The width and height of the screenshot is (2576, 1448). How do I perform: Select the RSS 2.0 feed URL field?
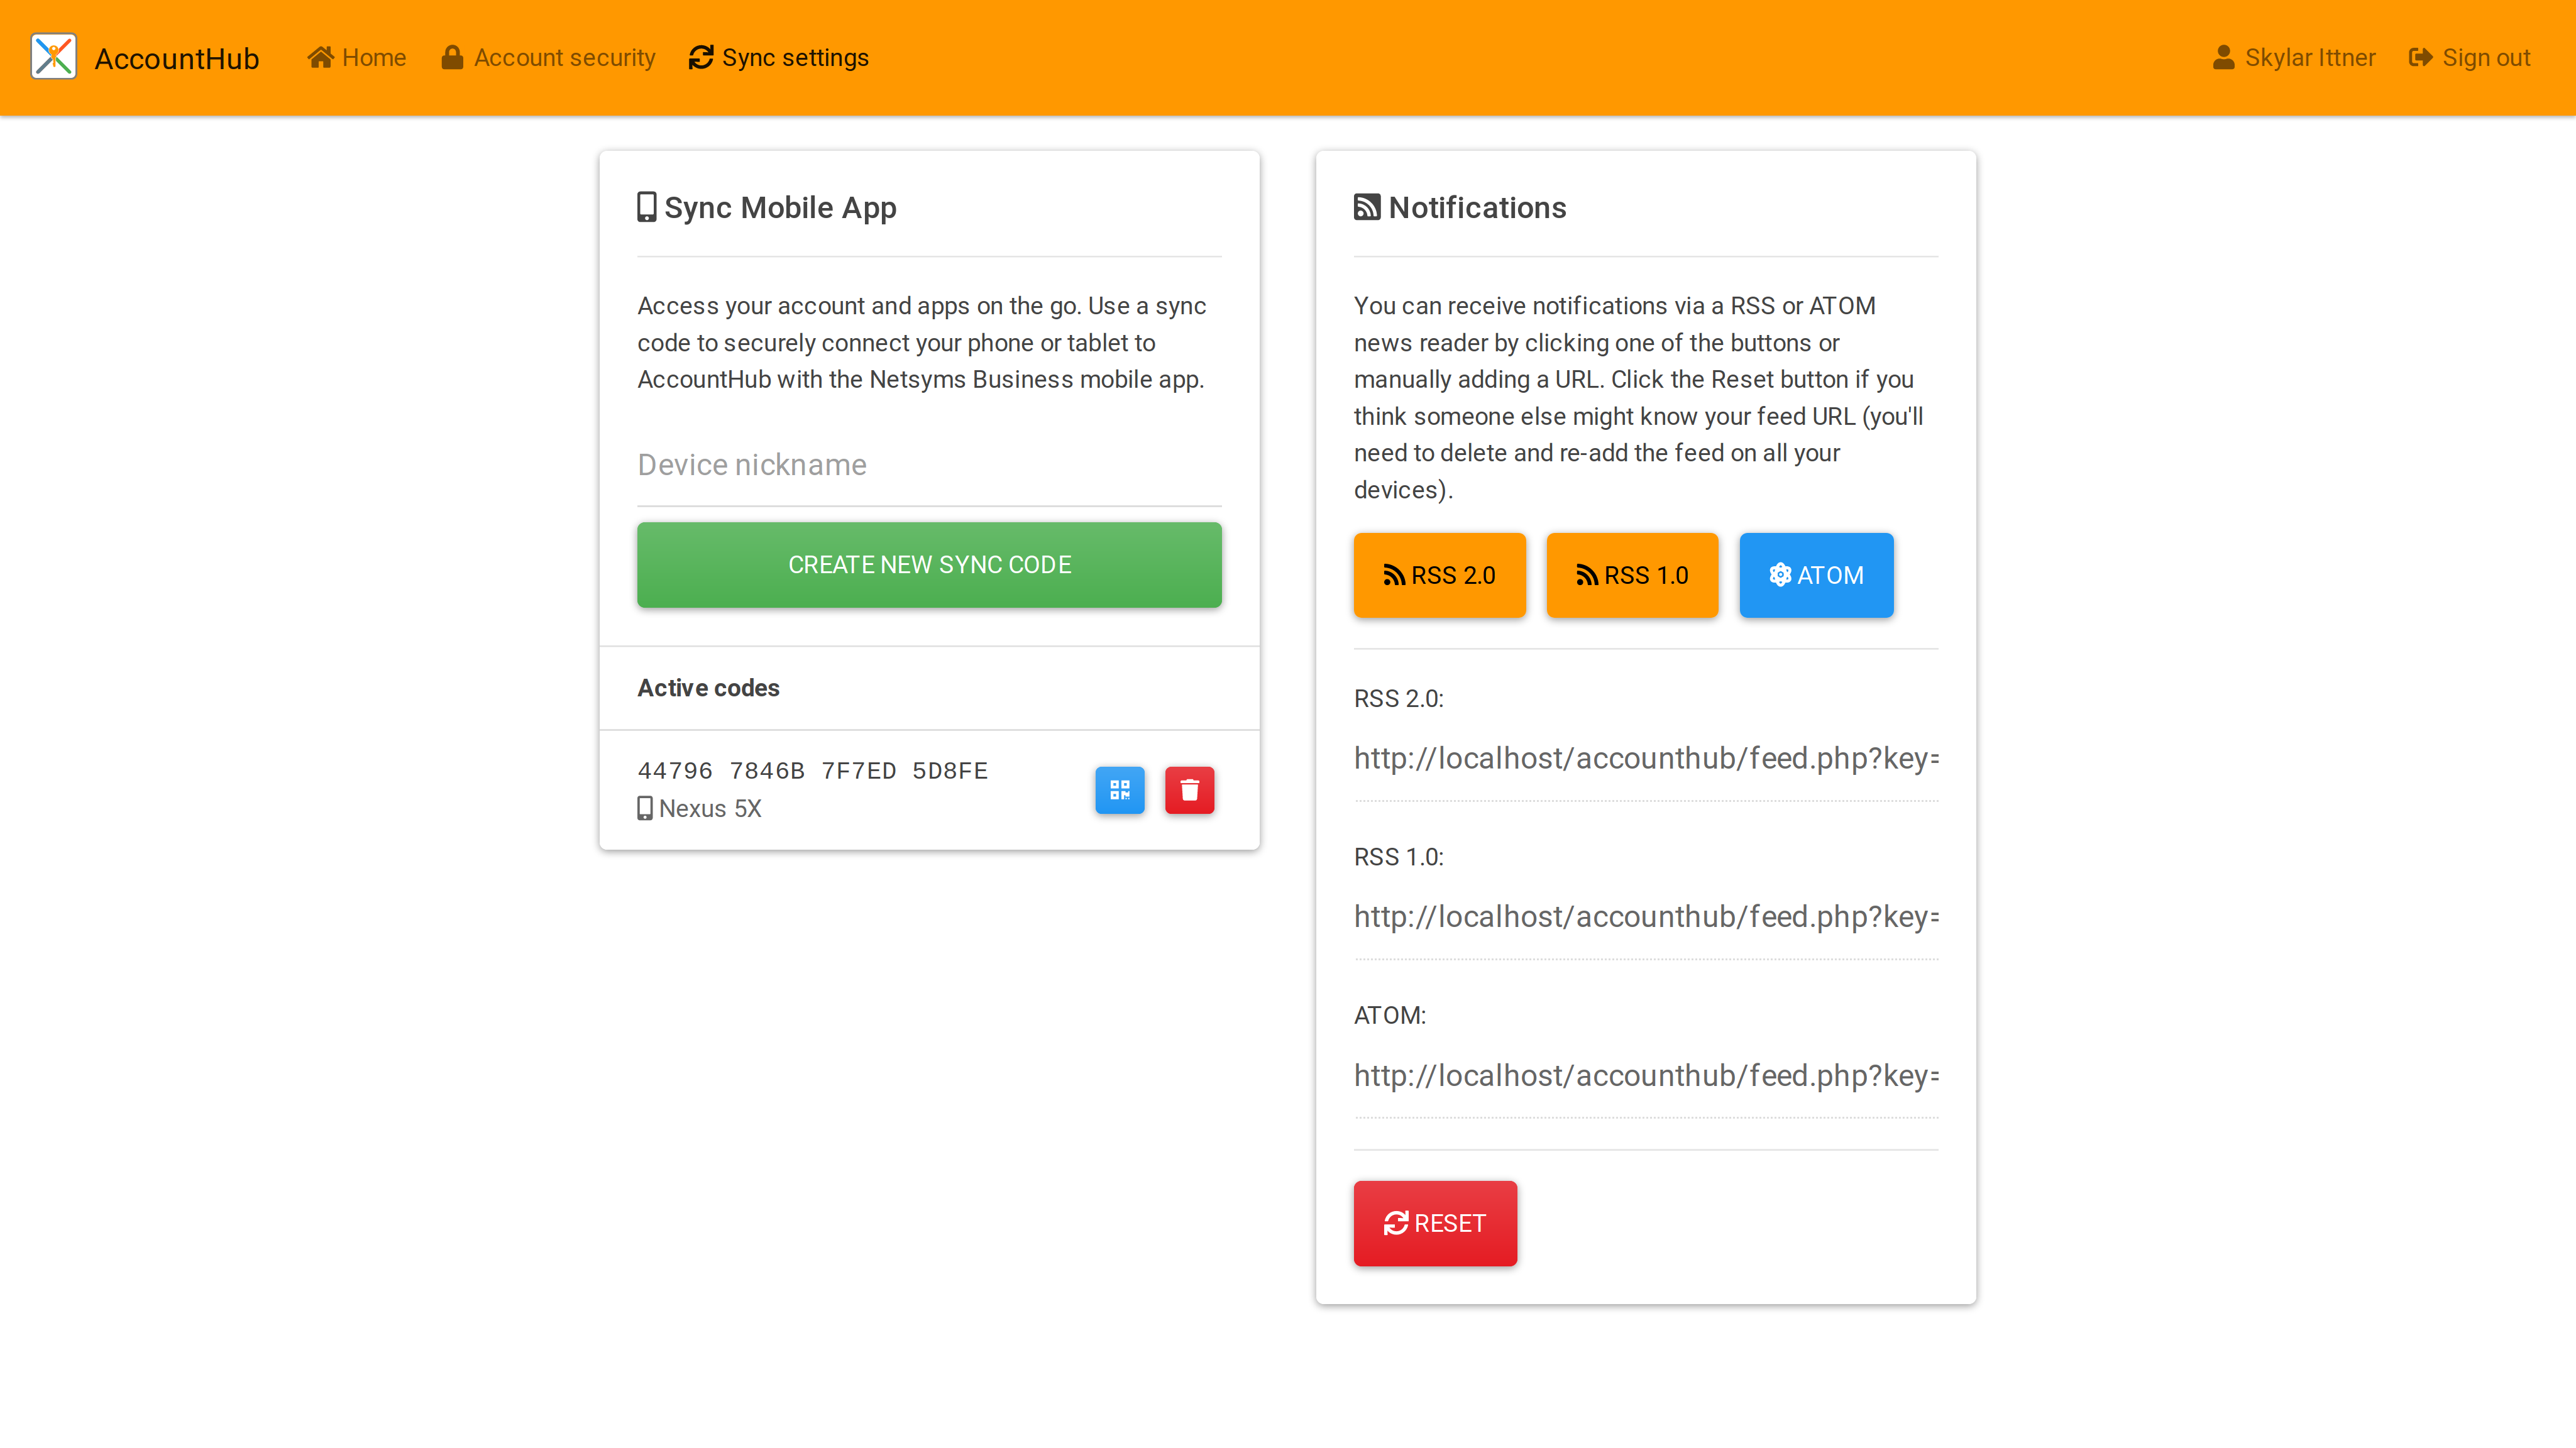point(1646,759)
